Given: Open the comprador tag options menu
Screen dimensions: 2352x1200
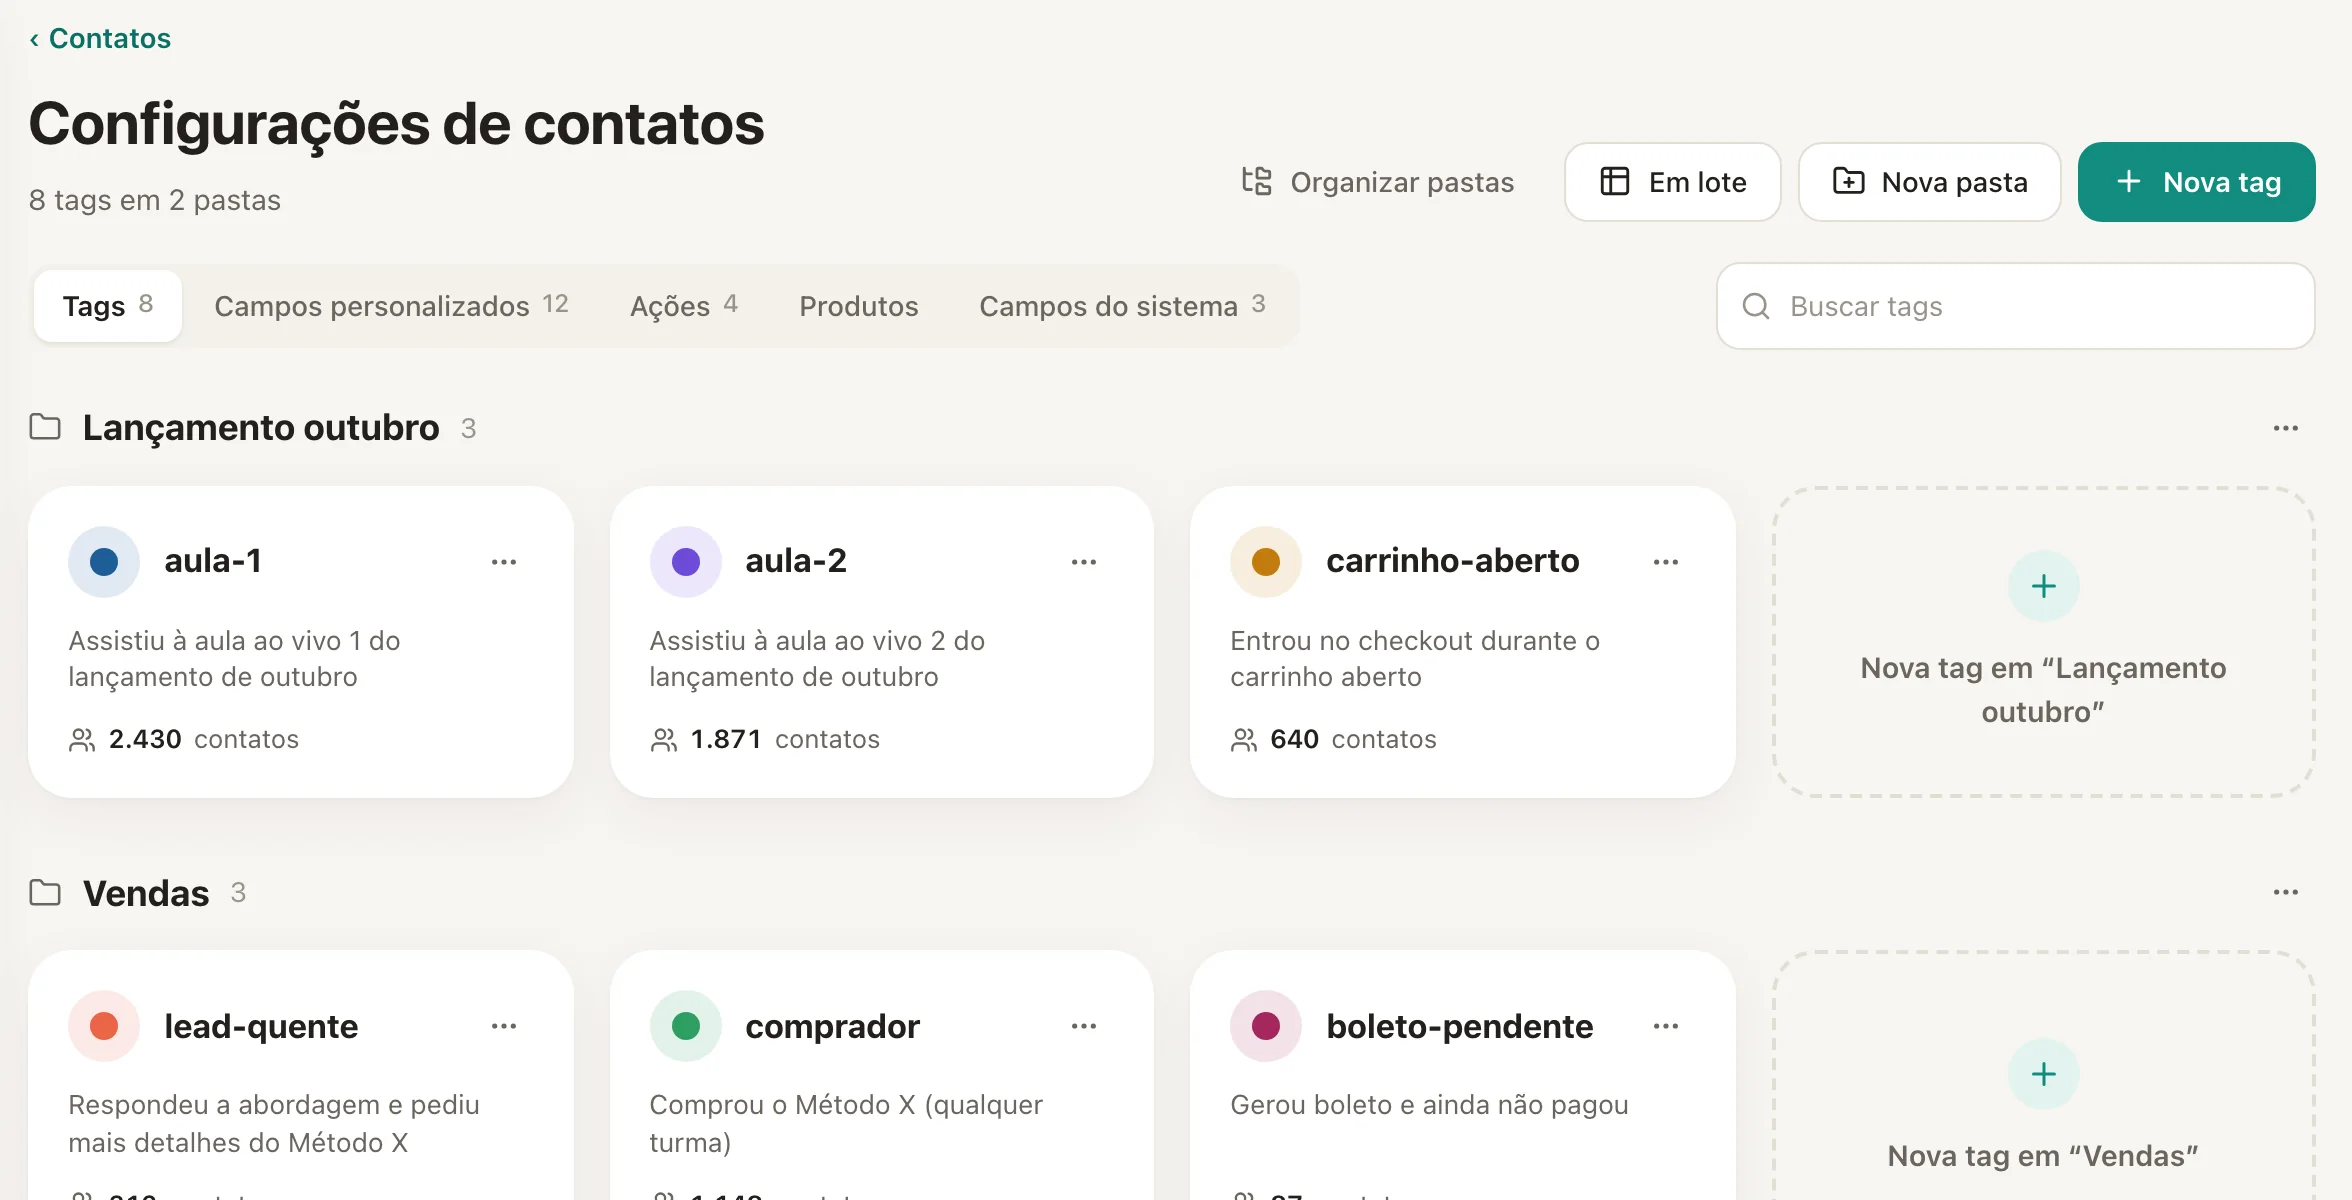Looking at the screenshot, I should pos(1084,1026).
